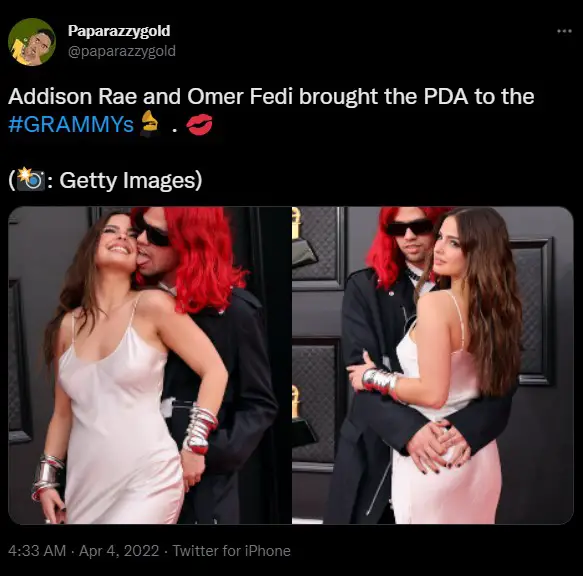Click the red hair in the left photo

coord(203,257)
